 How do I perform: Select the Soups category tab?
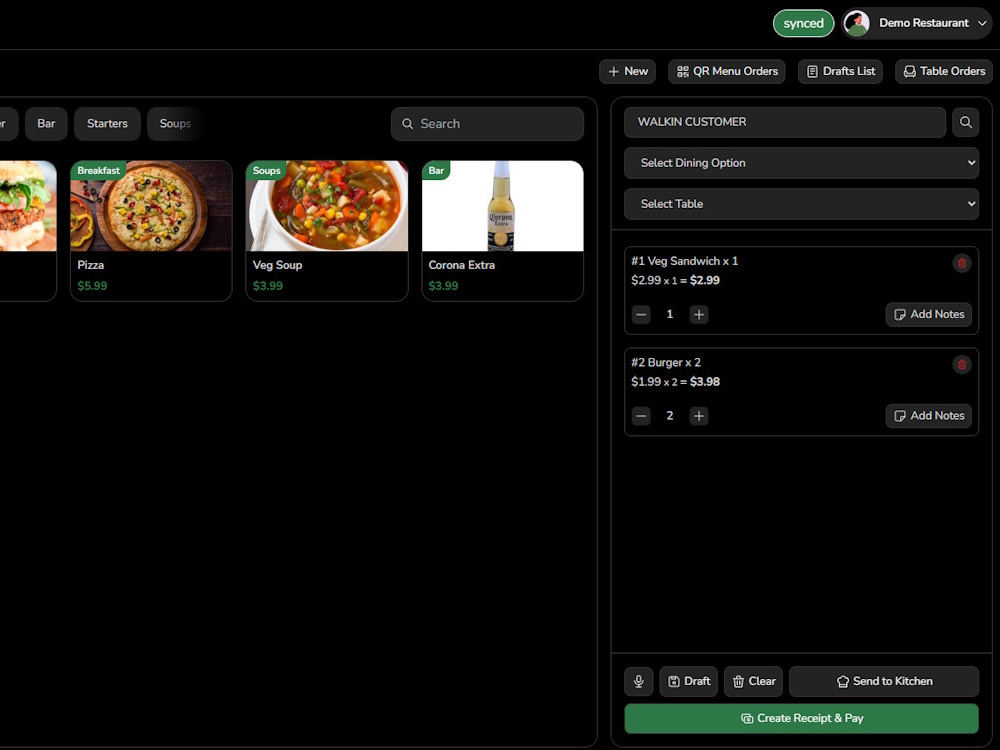175,124
